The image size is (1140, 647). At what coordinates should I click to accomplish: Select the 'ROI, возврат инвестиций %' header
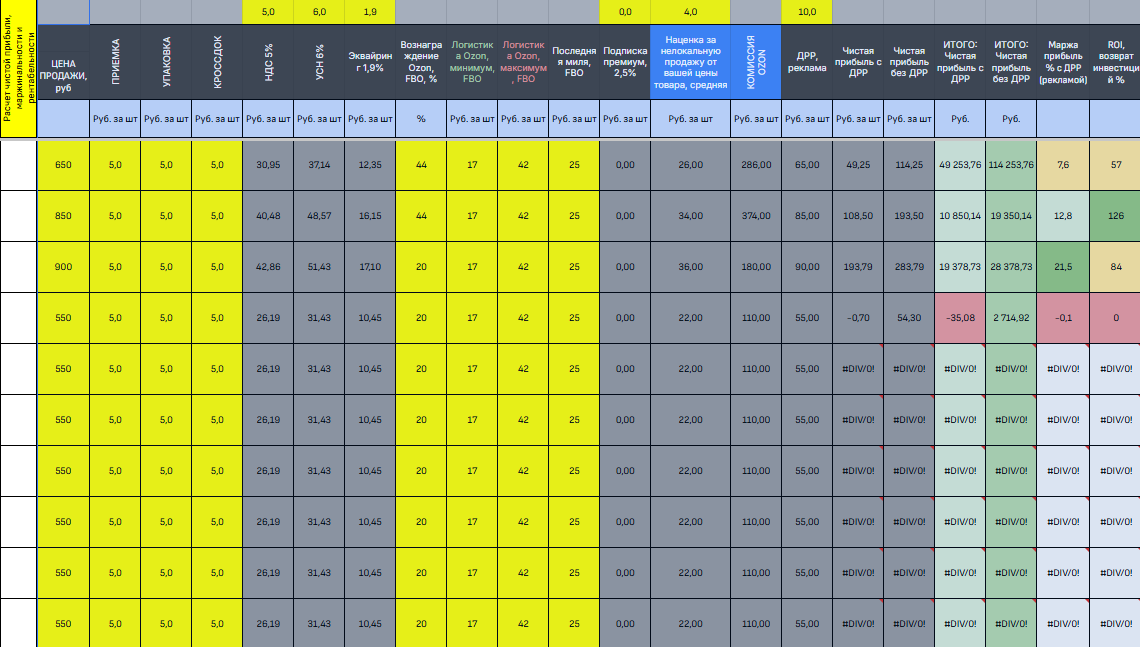pos(1114,61)
